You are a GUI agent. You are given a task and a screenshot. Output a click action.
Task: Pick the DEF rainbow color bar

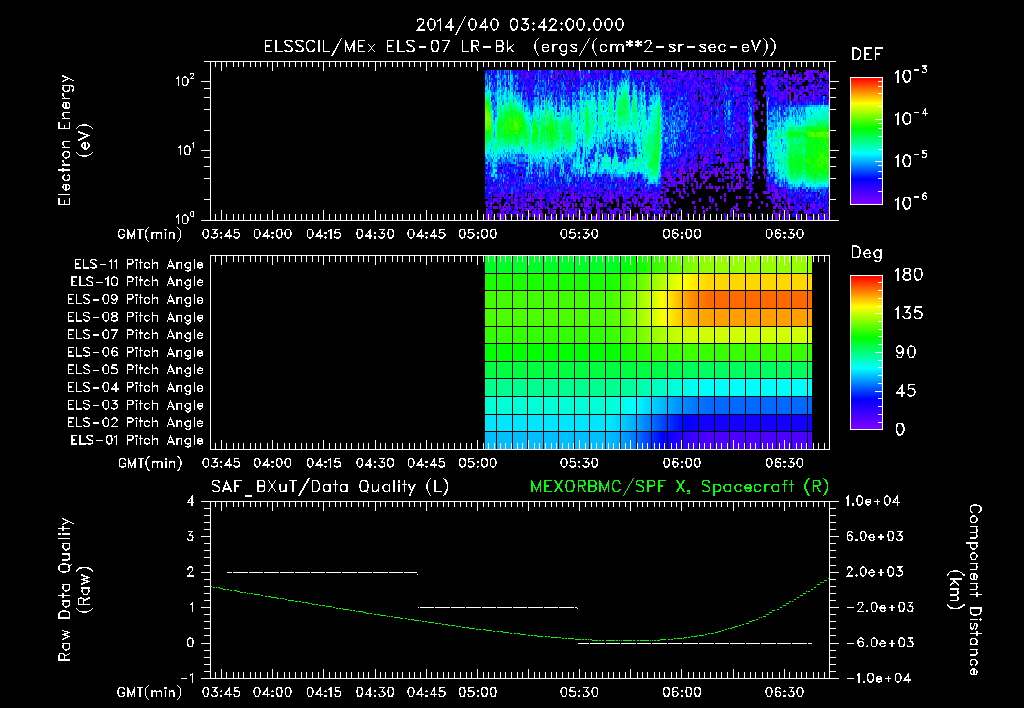(866, 140)
